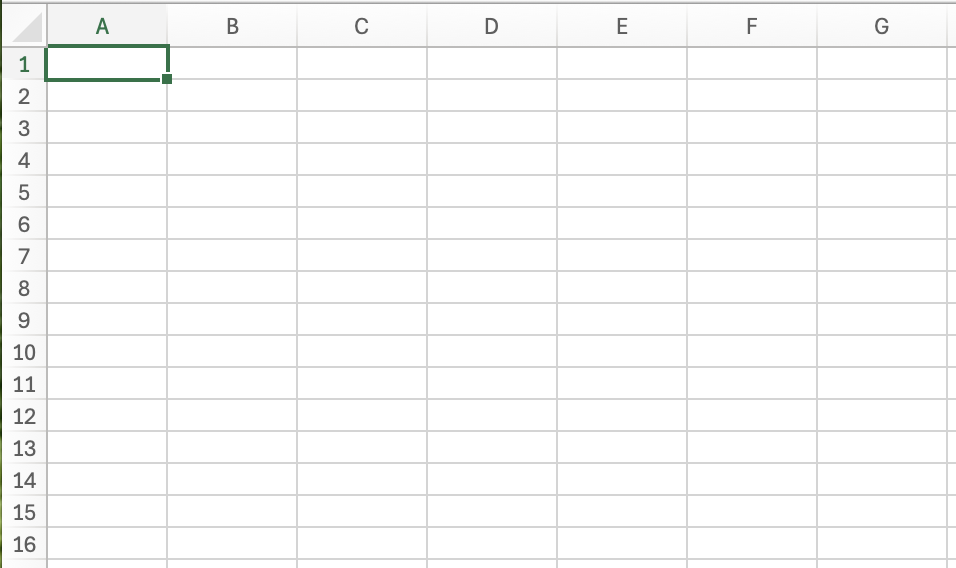Click the fill handle of cell A1
Image resolution: width=956 pixels, height=568 pixels.
point(166,78)
